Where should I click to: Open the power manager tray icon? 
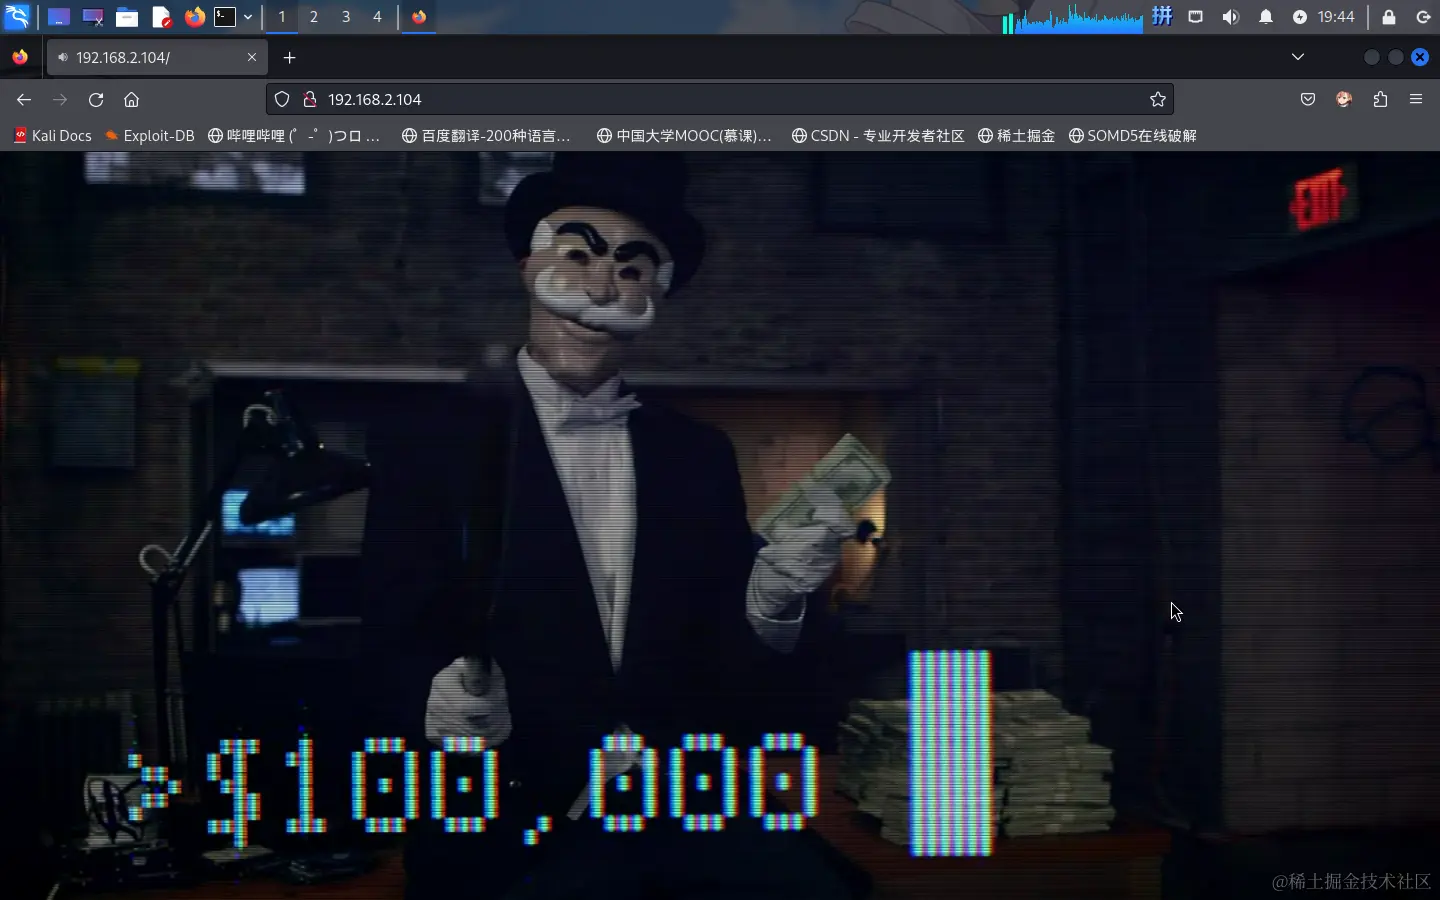coord(1300,17)
